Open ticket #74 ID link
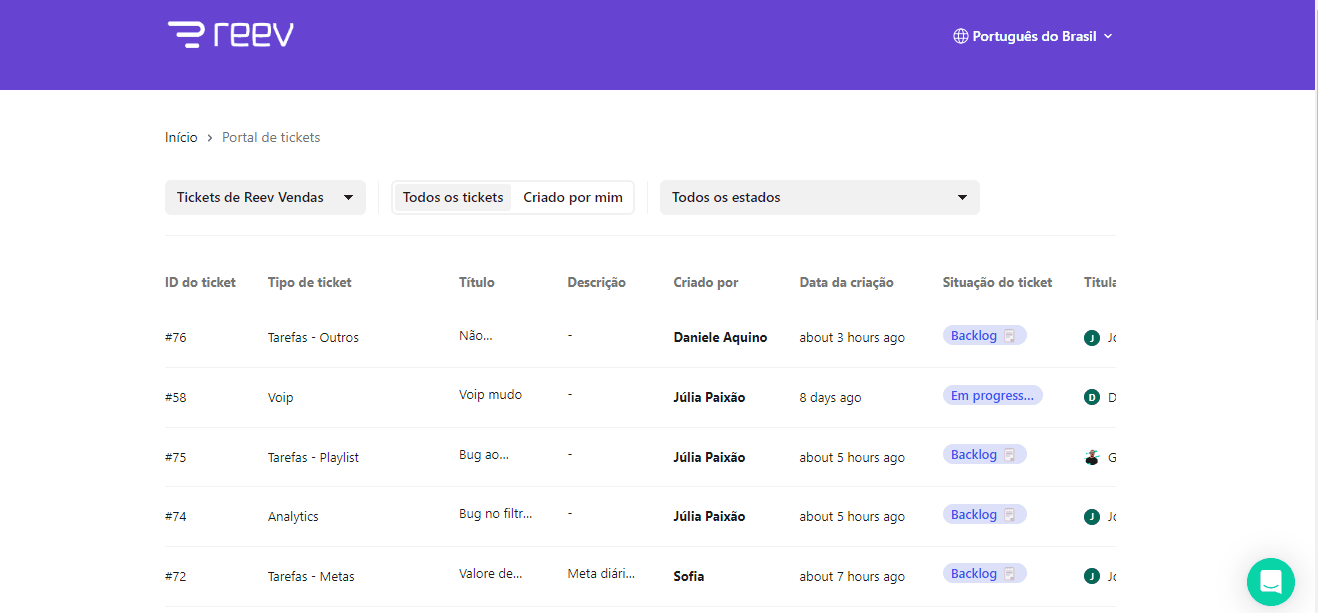1318x613 pixels. pos(176,516)
